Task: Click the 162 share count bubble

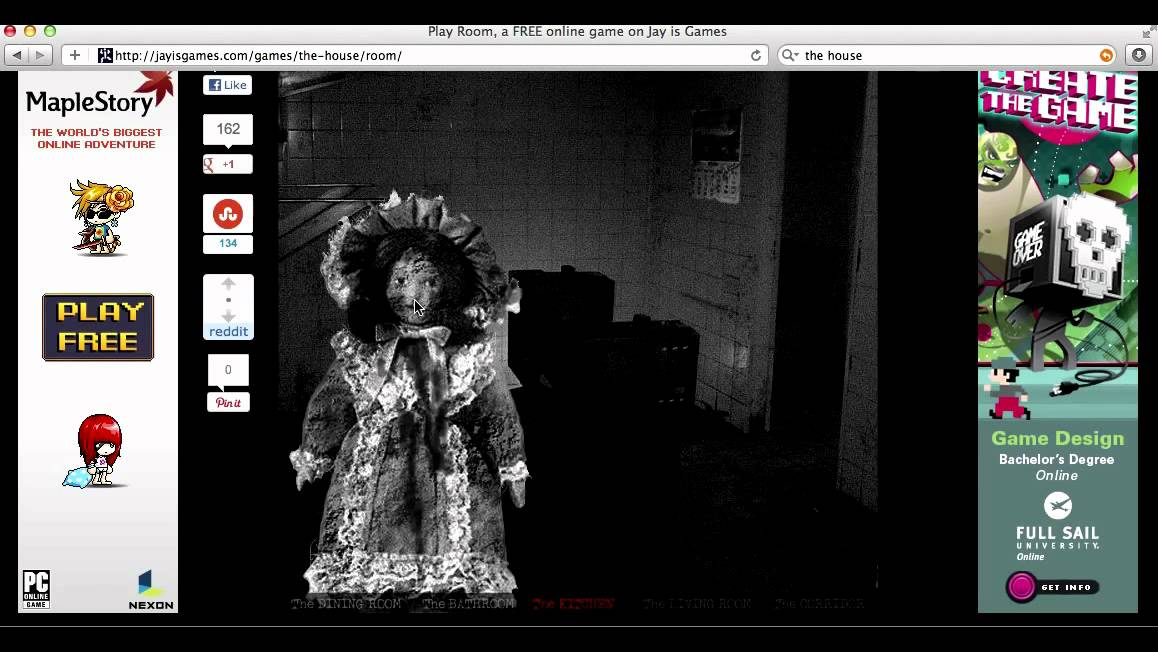Action: pyautogui.click(x=227, y=129)
